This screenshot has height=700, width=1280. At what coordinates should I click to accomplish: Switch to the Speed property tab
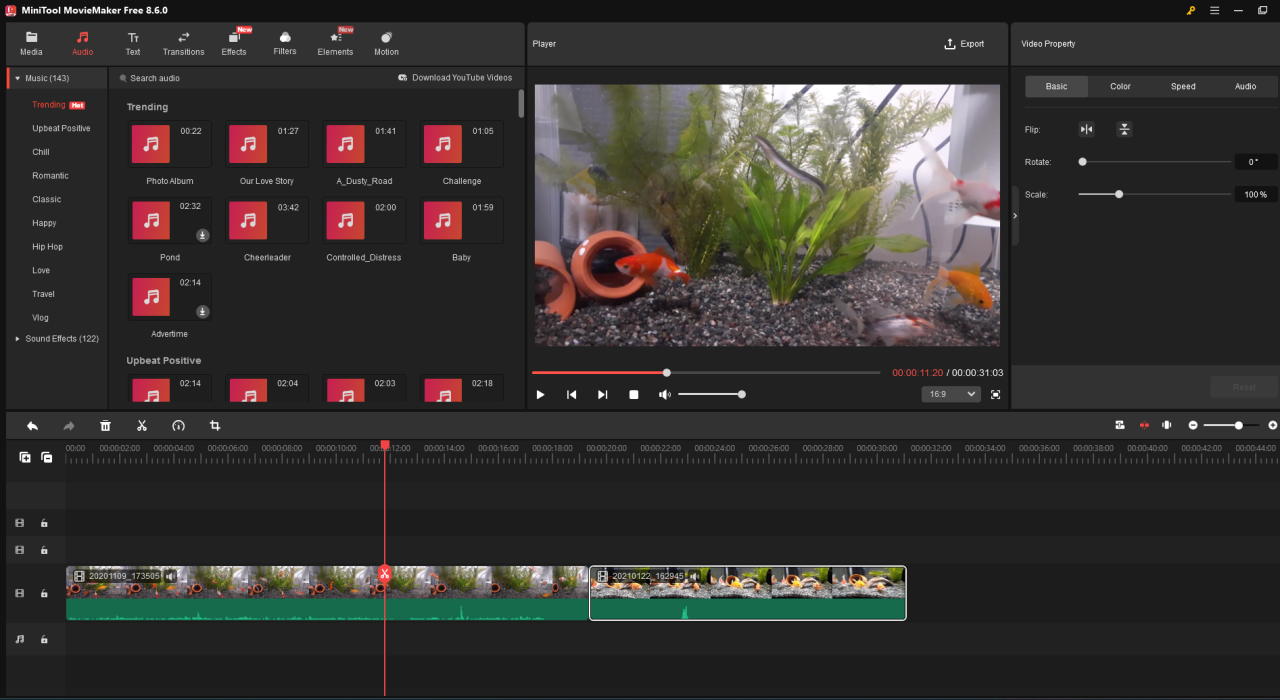[x=1183, y=86]
